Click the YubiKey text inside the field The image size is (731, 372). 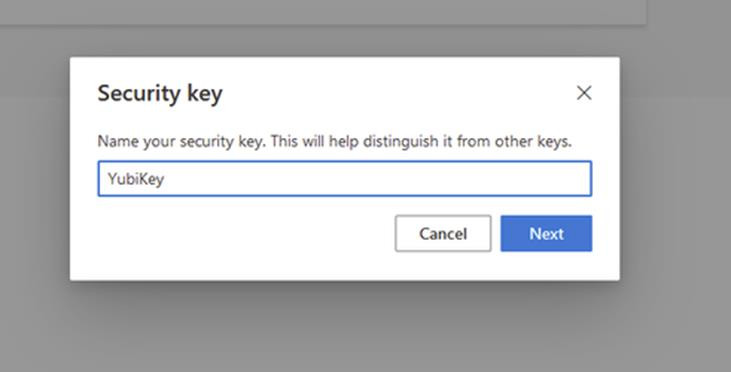tap(136, 179)
